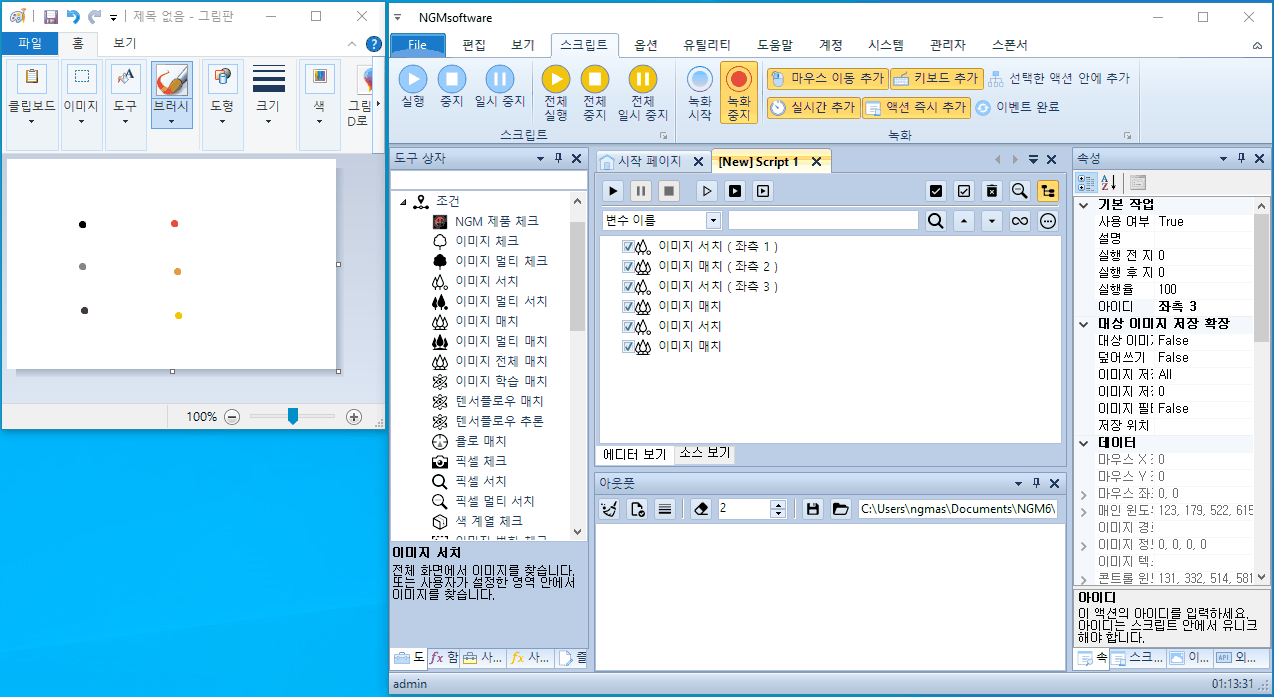Click the outlined play icon in script editor toolbar
This screenshot has width=1274, height=697.
706,190
